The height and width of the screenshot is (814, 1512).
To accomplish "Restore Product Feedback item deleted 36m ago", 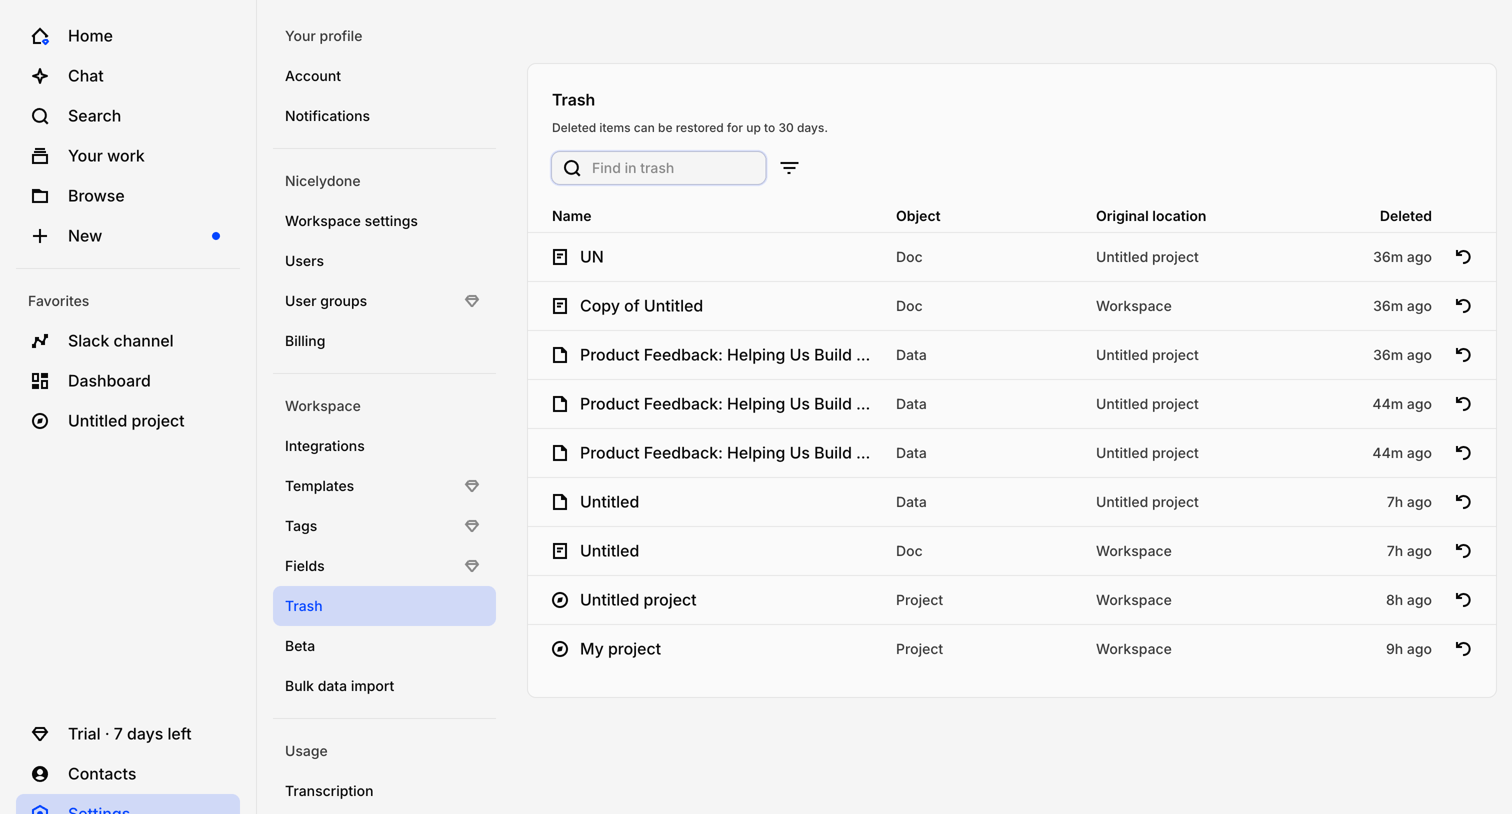I will [1463, 355].
